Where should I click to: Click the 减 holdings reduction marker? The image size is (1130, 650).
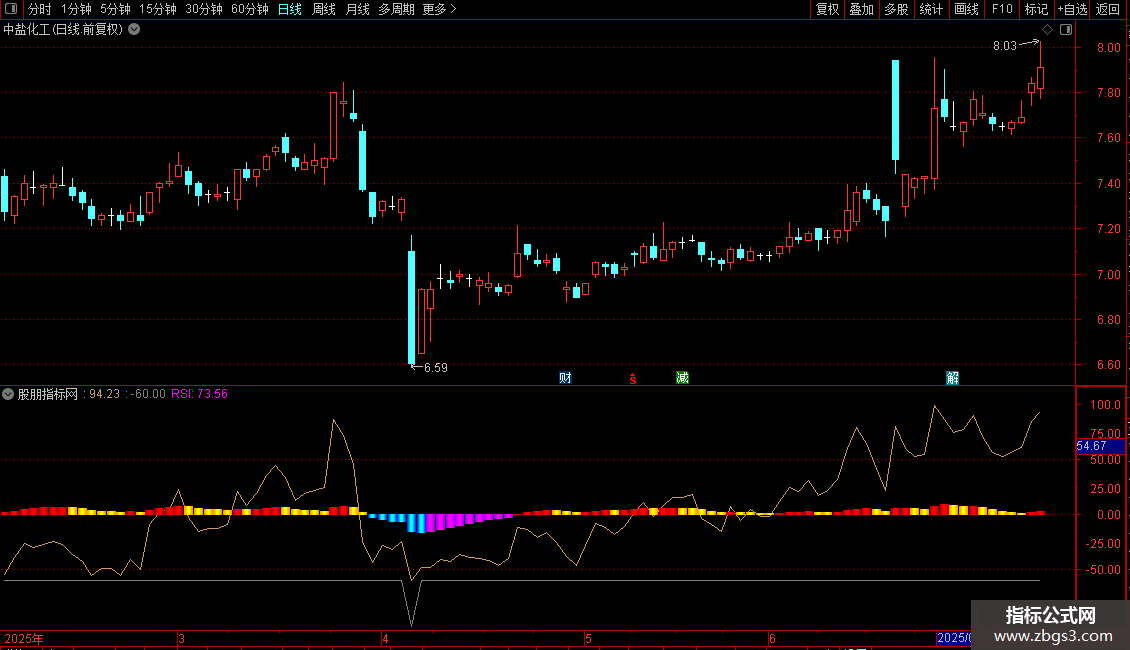tap(682, 378)
